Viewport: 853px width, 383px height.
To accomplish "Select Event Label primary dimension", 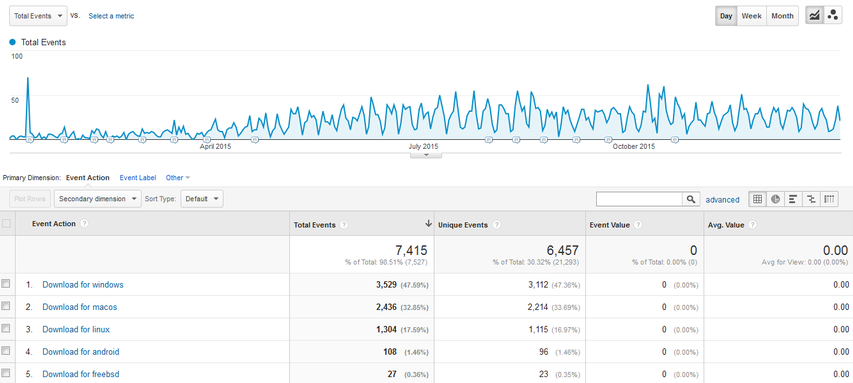I will tap(138, 177).
